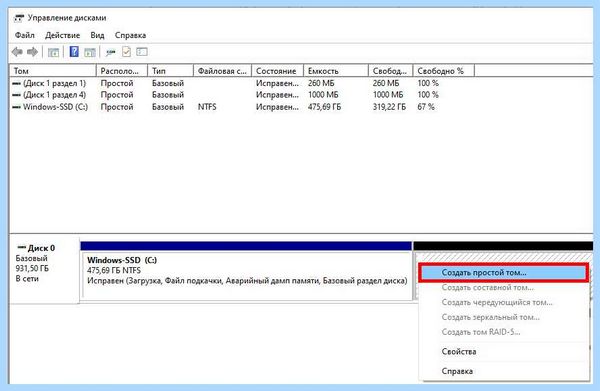This screenshot has width=600, height=391.
Task: Sort by the Состояние column header
Action: coord(278,71)
